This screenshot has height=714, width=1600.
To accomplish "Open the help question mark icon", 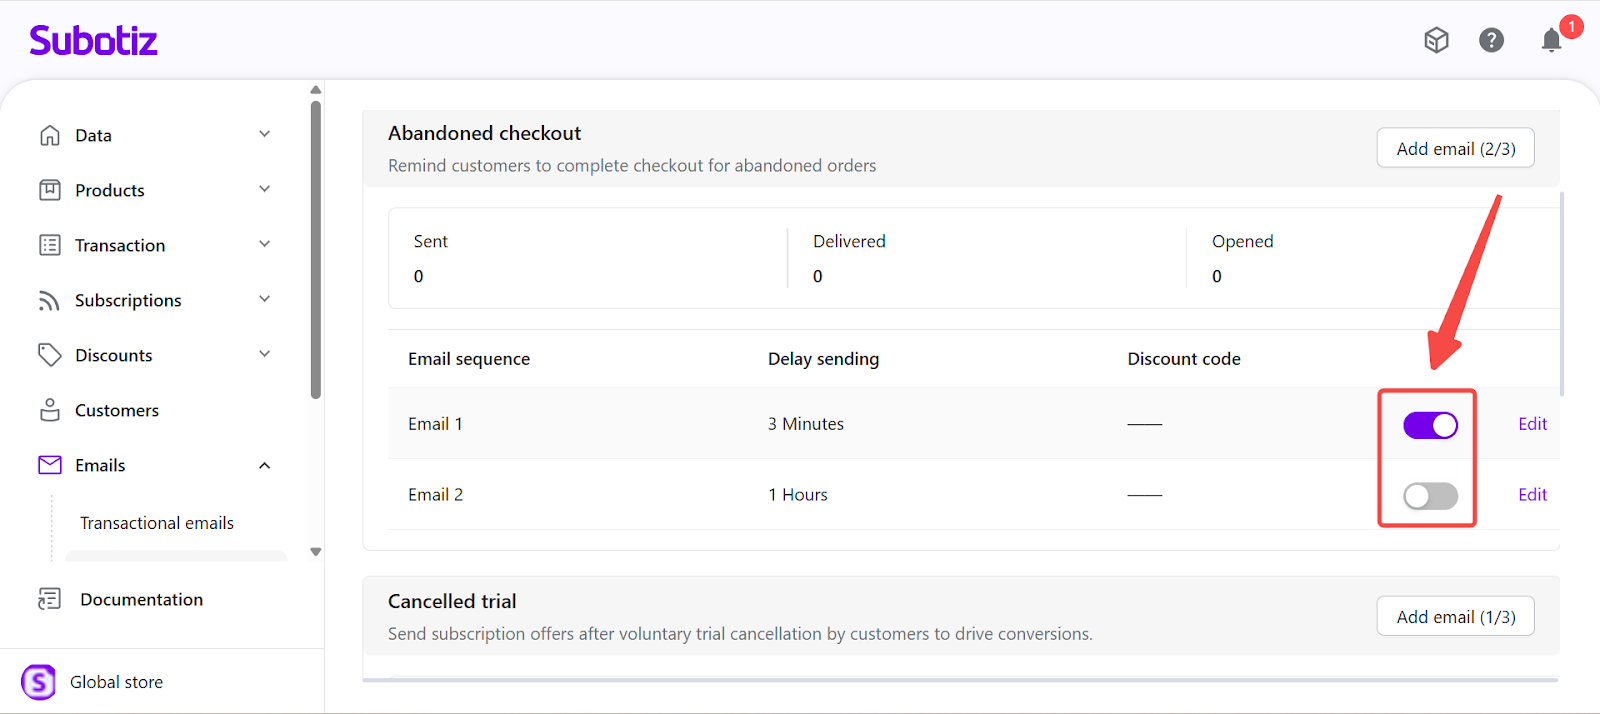I will click(1491, 40).
